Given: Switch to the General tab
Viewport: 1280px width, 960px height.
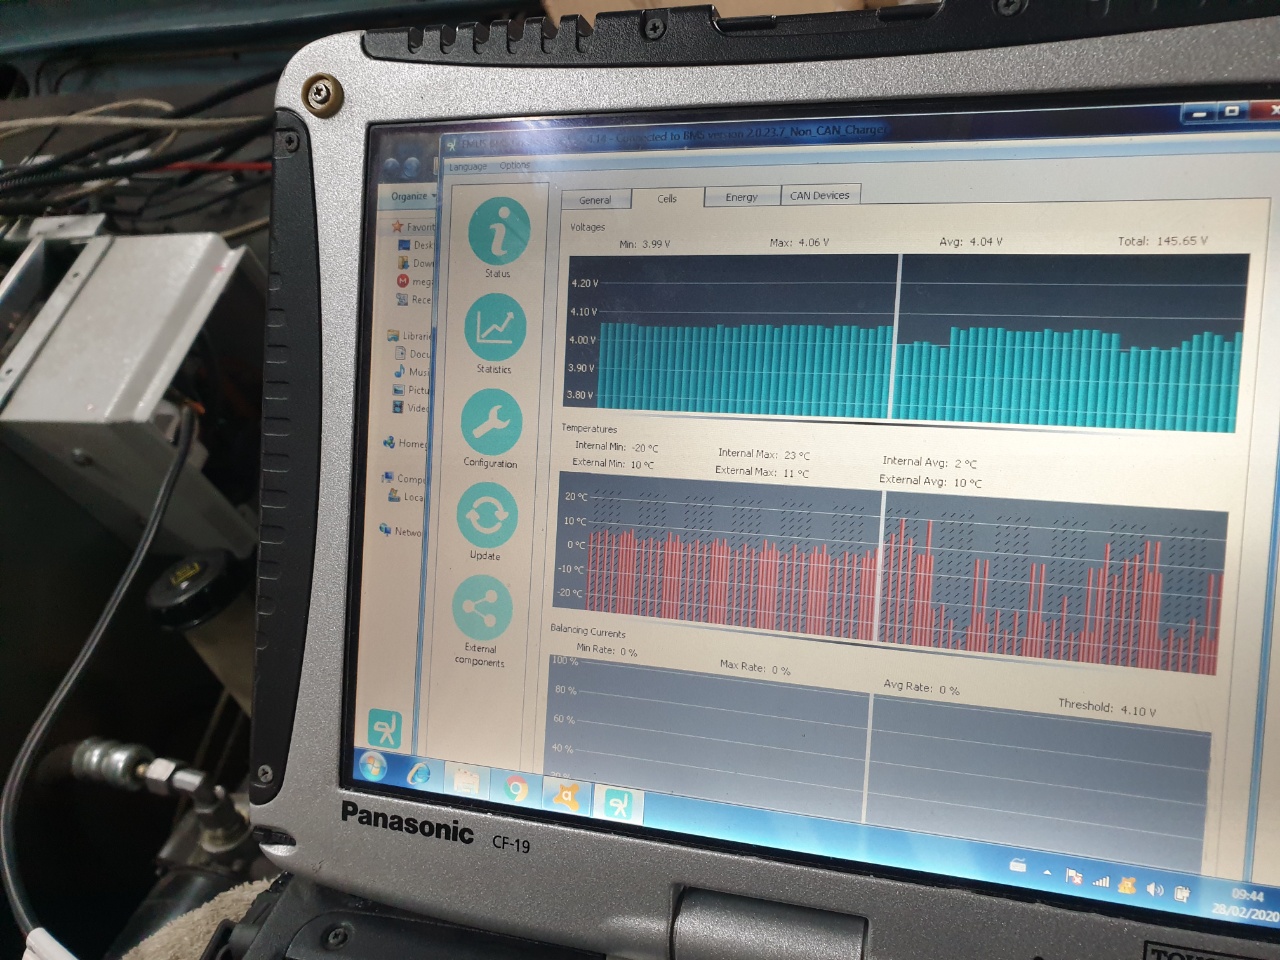Looking at the screenshot, I should click(595, 200).
